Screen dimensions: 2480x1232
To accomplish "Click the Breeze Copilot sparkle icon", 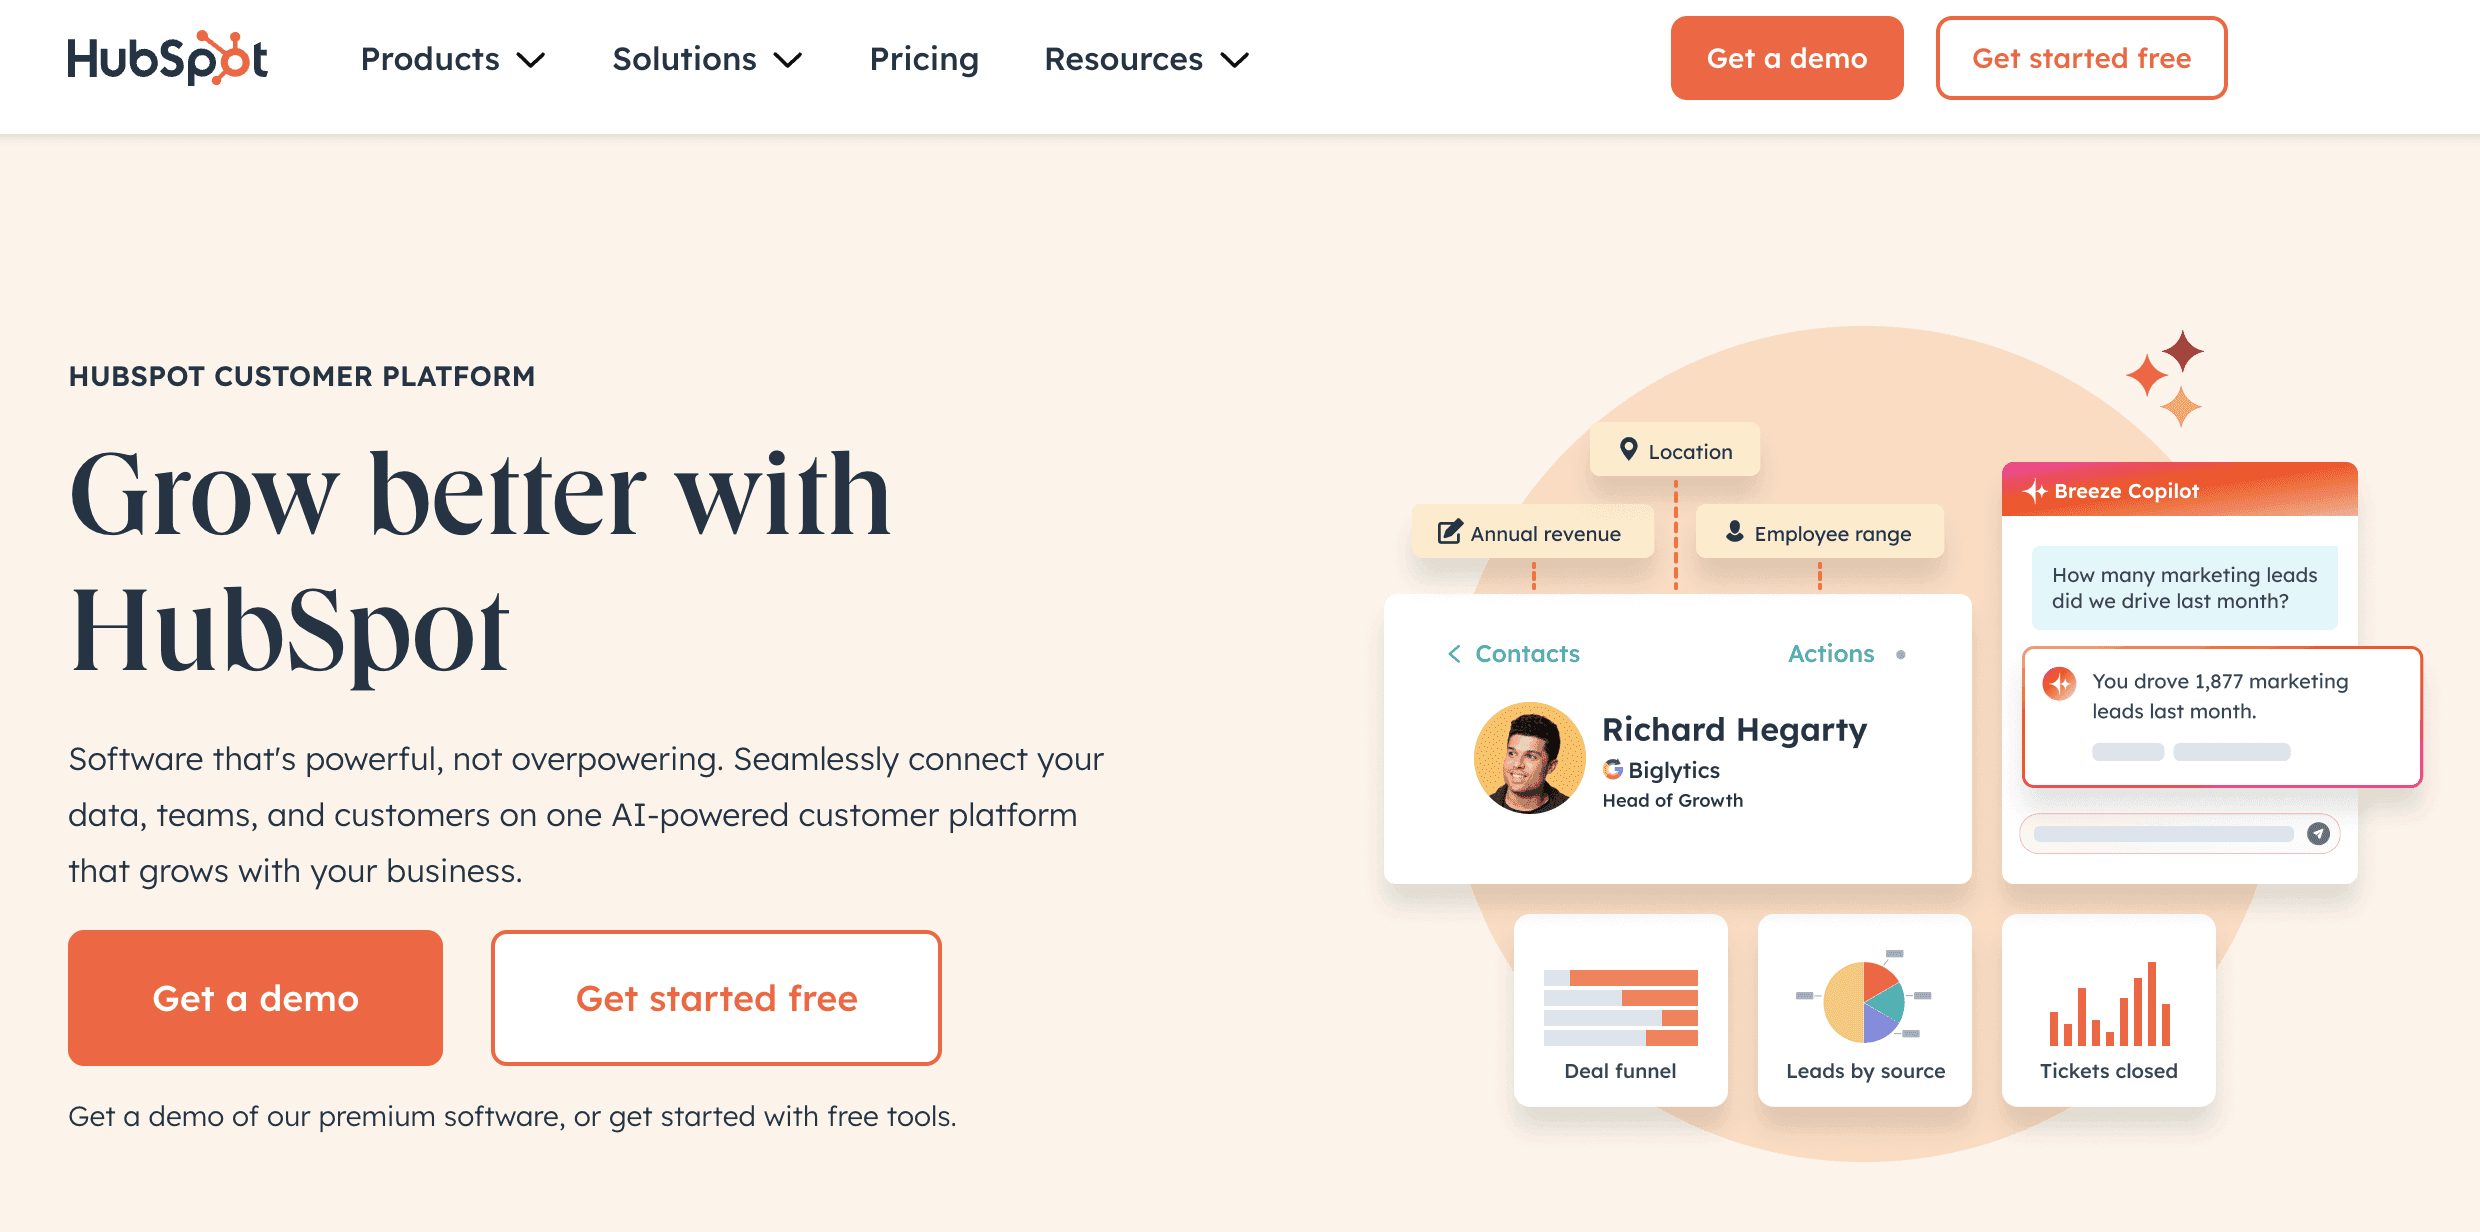I will (x=2035, y=491).
